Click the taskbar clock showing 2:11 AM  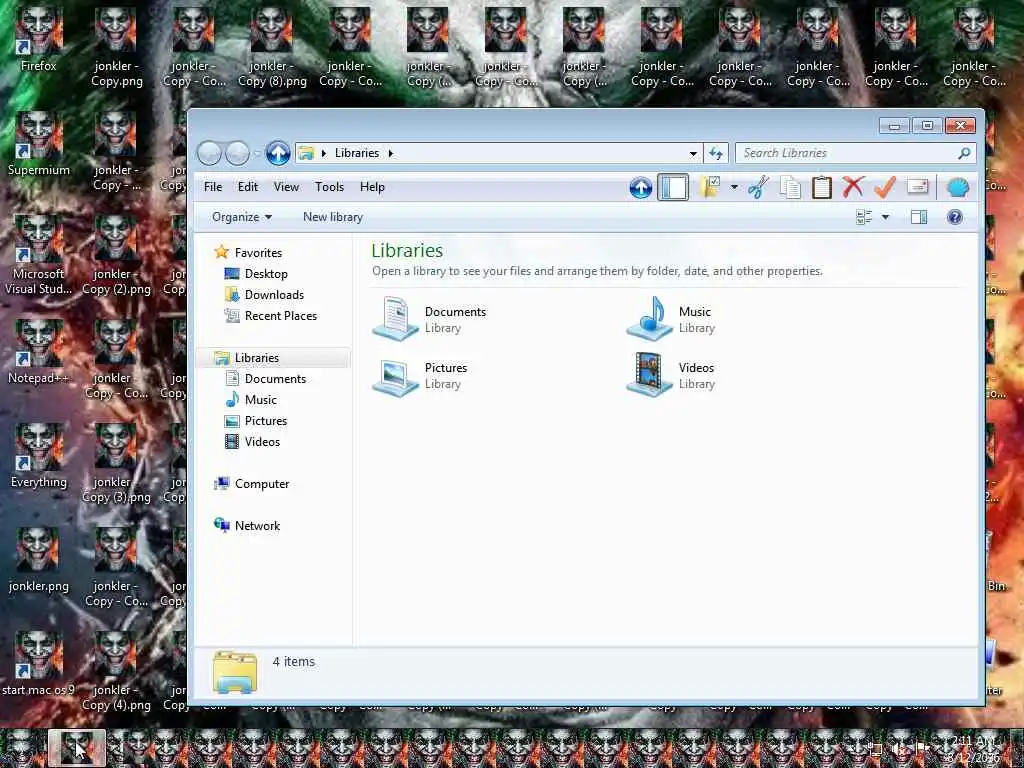point(974,748)
